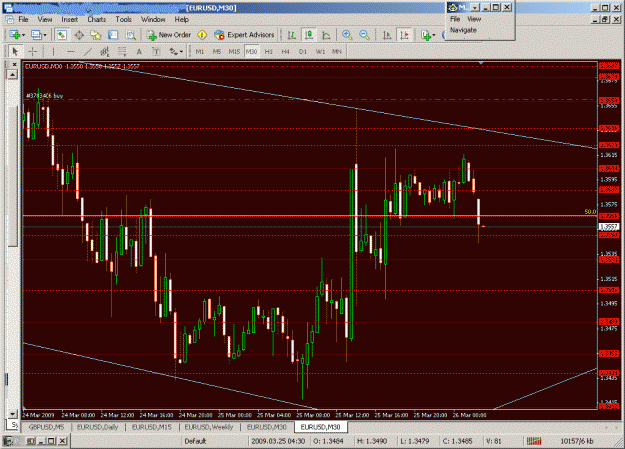Switch chart to candlesticks style
Screen dimensions: 625x449
coord(309,35)
